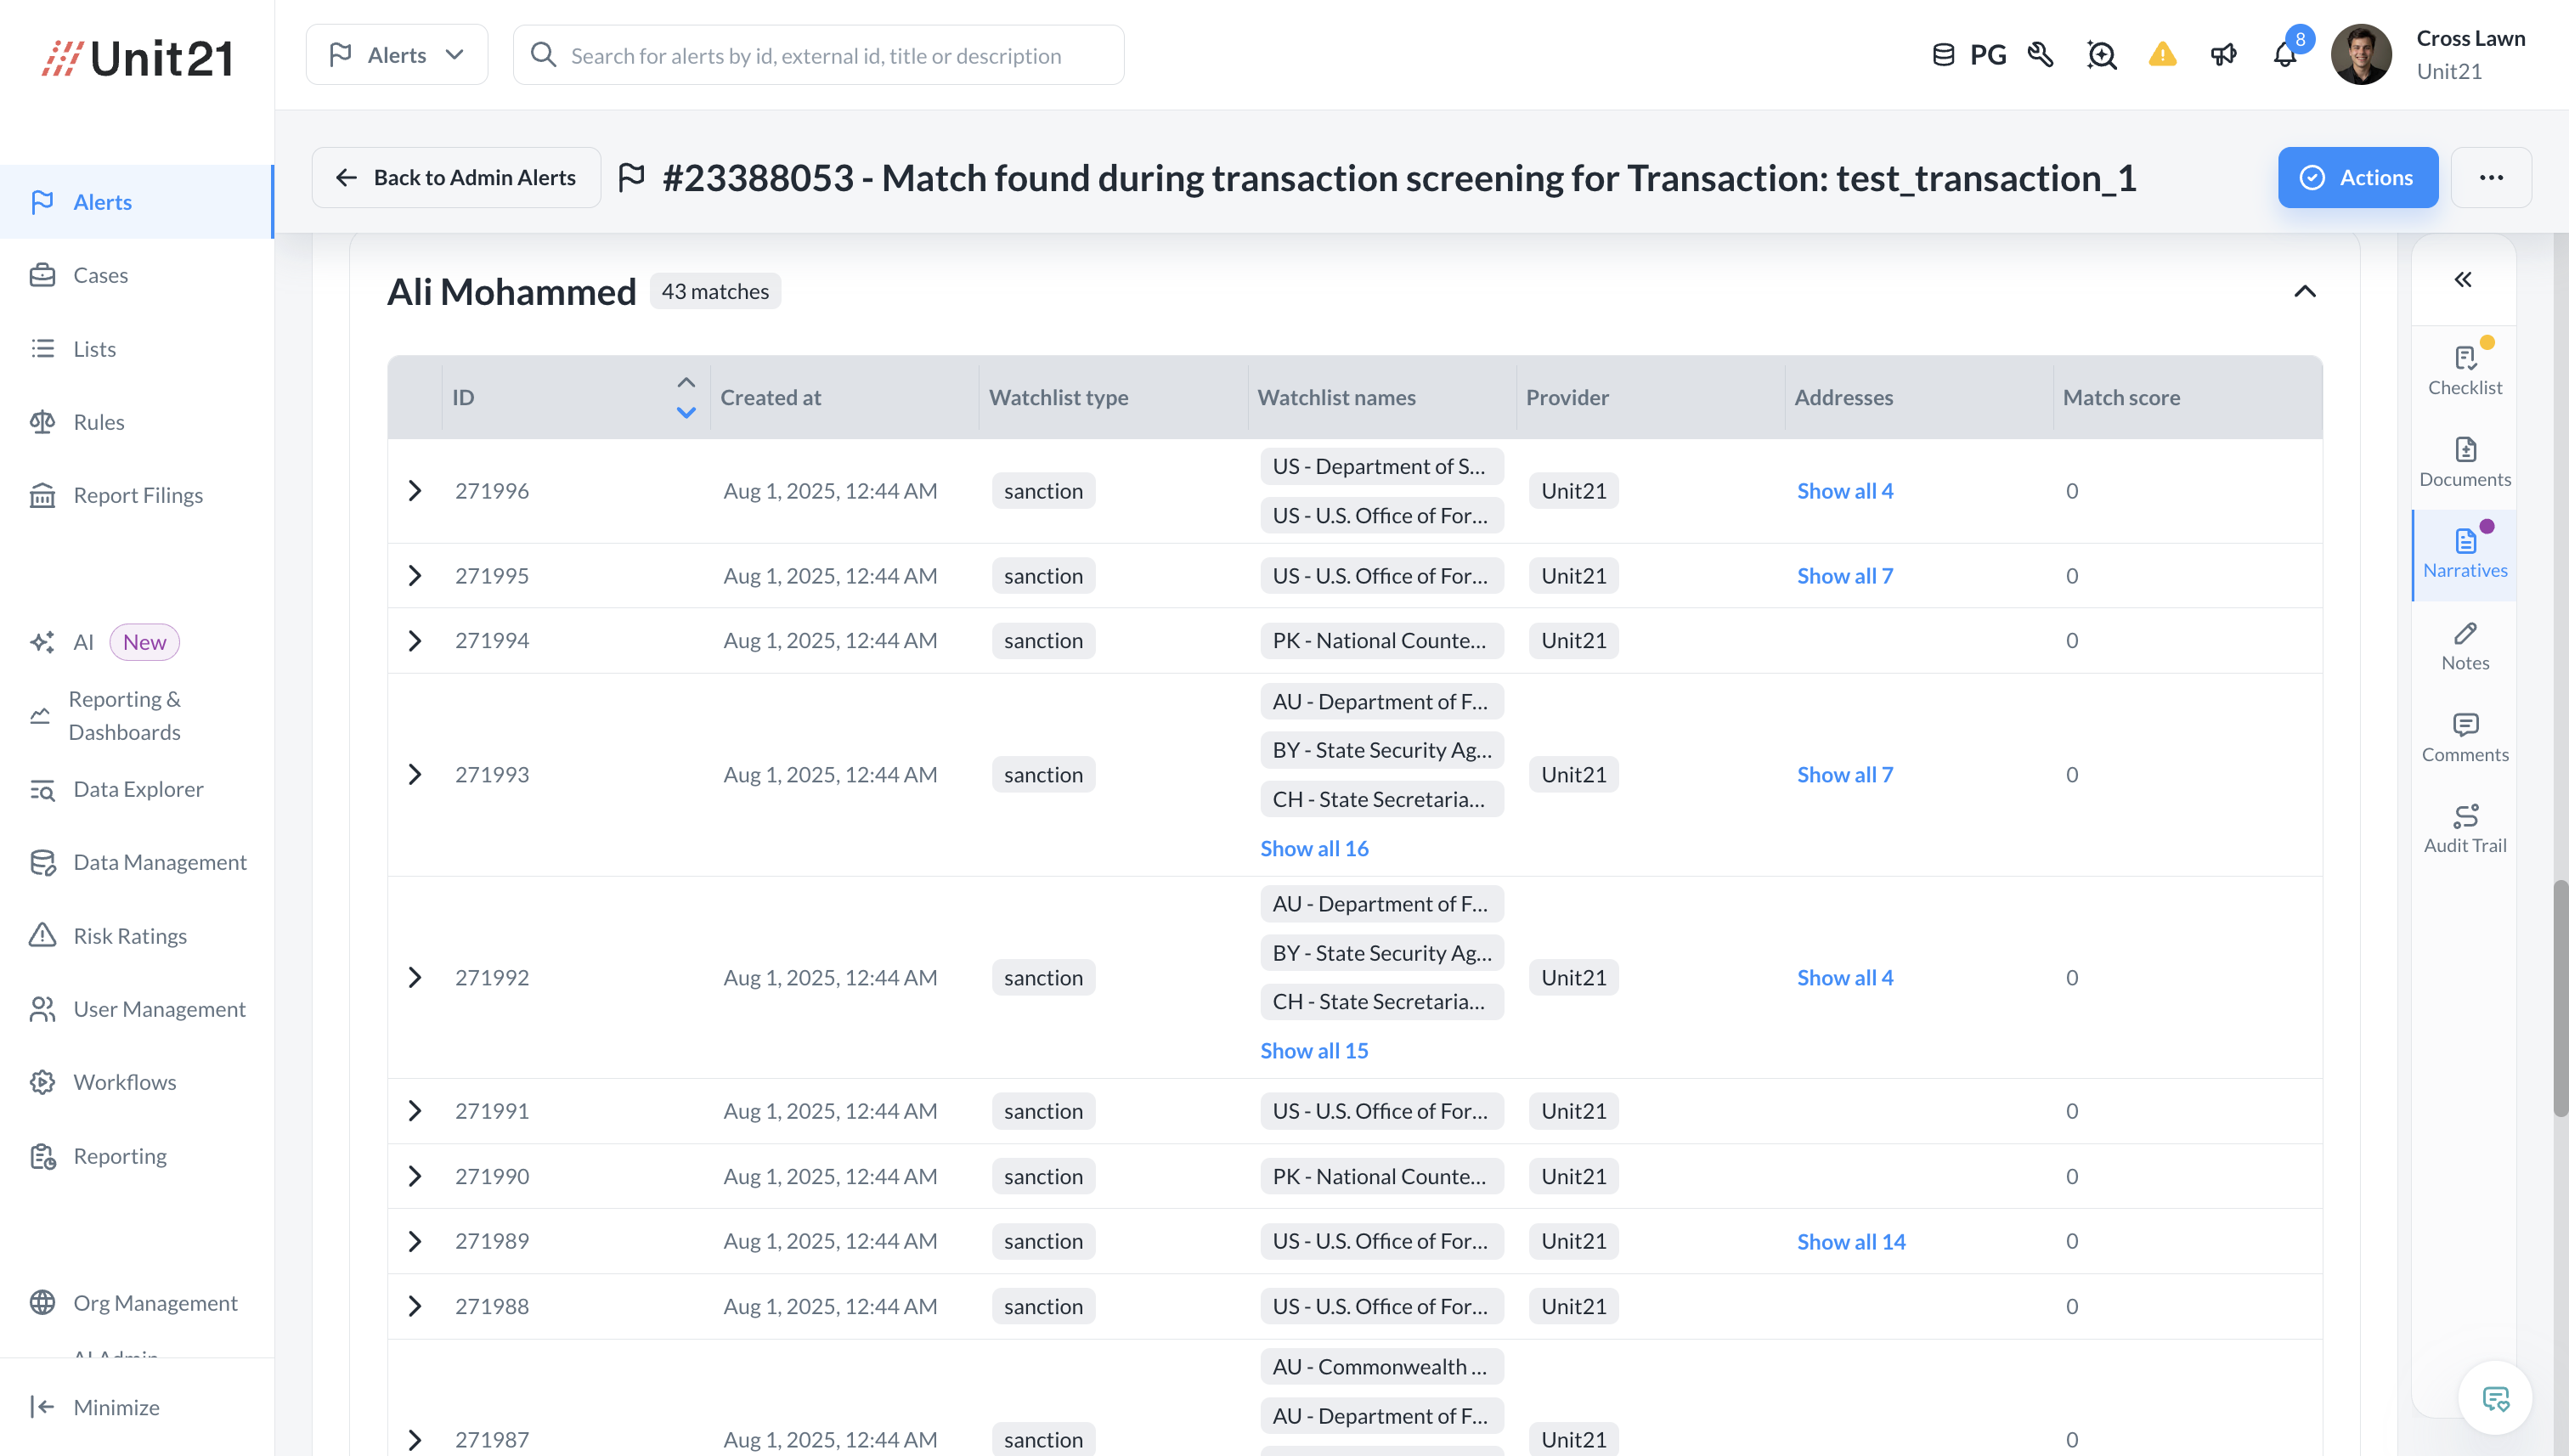Image resolution: width=2569 pixels, height=1456 pixels.
Task: Collapse the Ali Mohammed matches section
Action: [2304, 292]
